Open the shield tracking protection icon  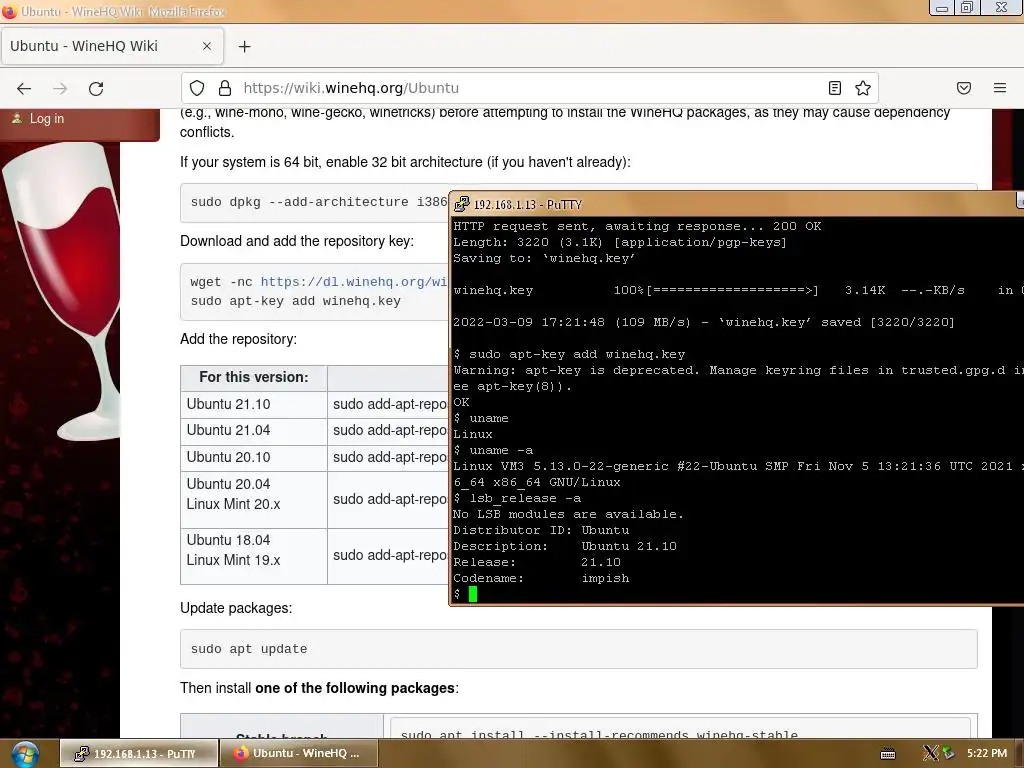coord(197,88)
